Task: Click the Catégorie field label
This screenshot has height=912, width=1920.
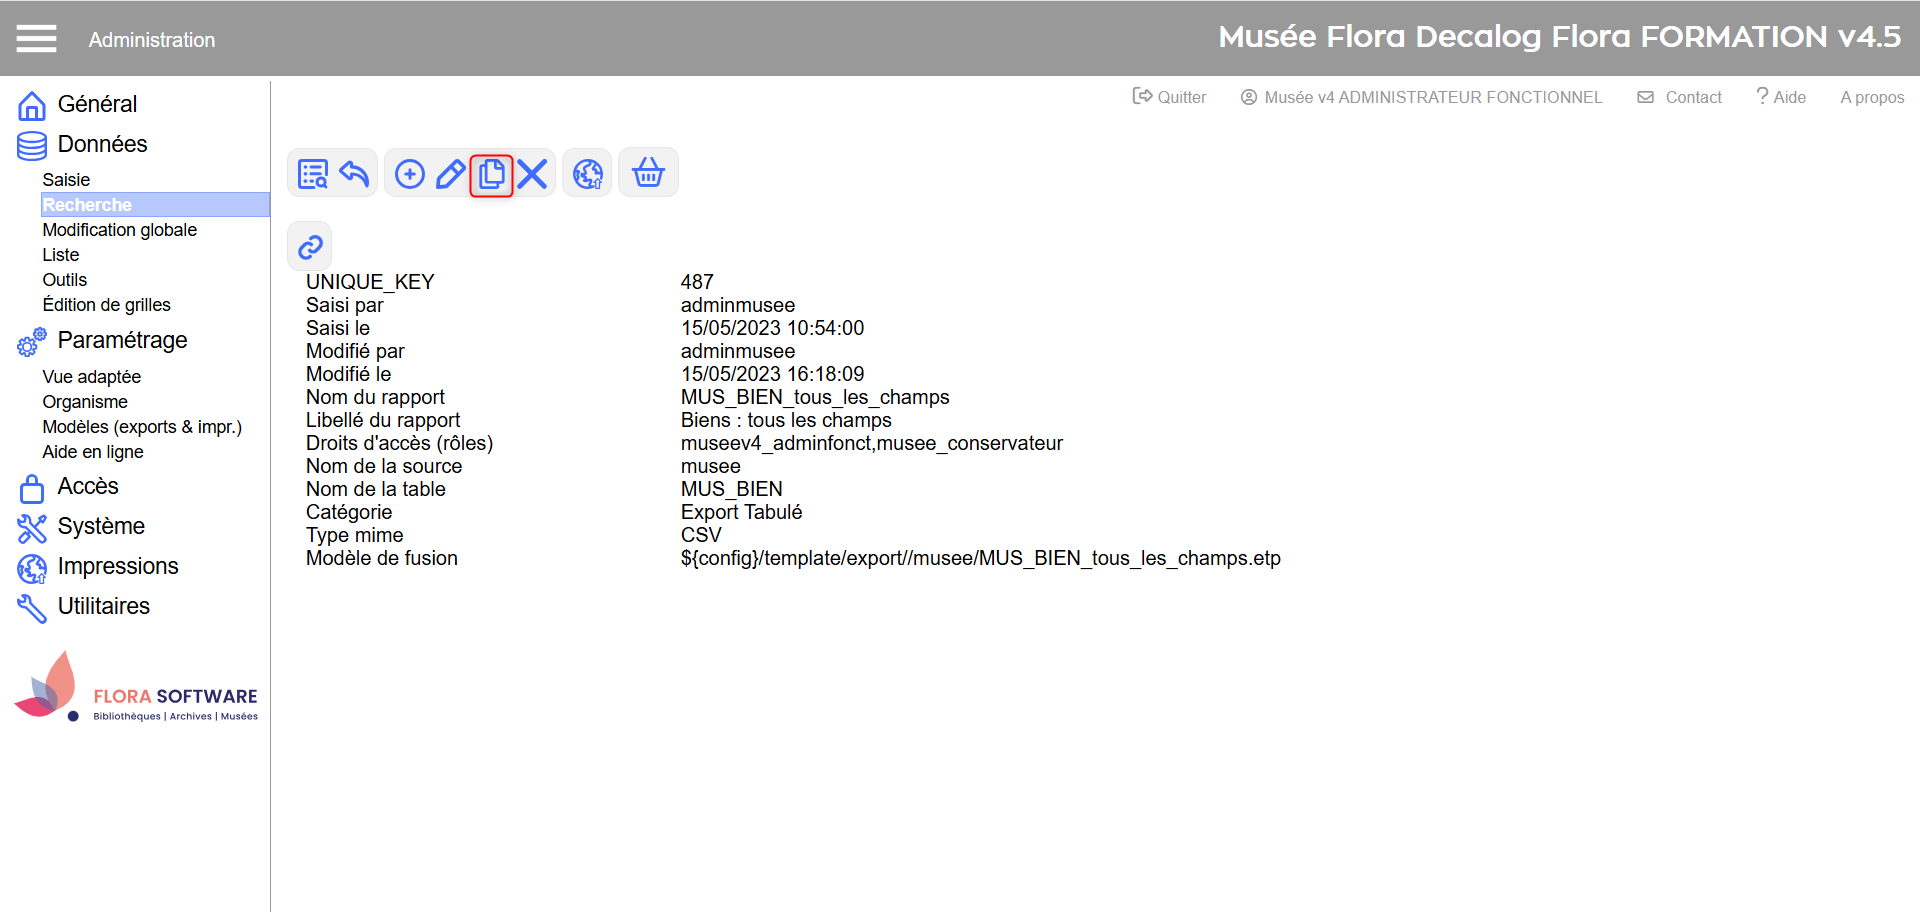Action: click(349, 512)
